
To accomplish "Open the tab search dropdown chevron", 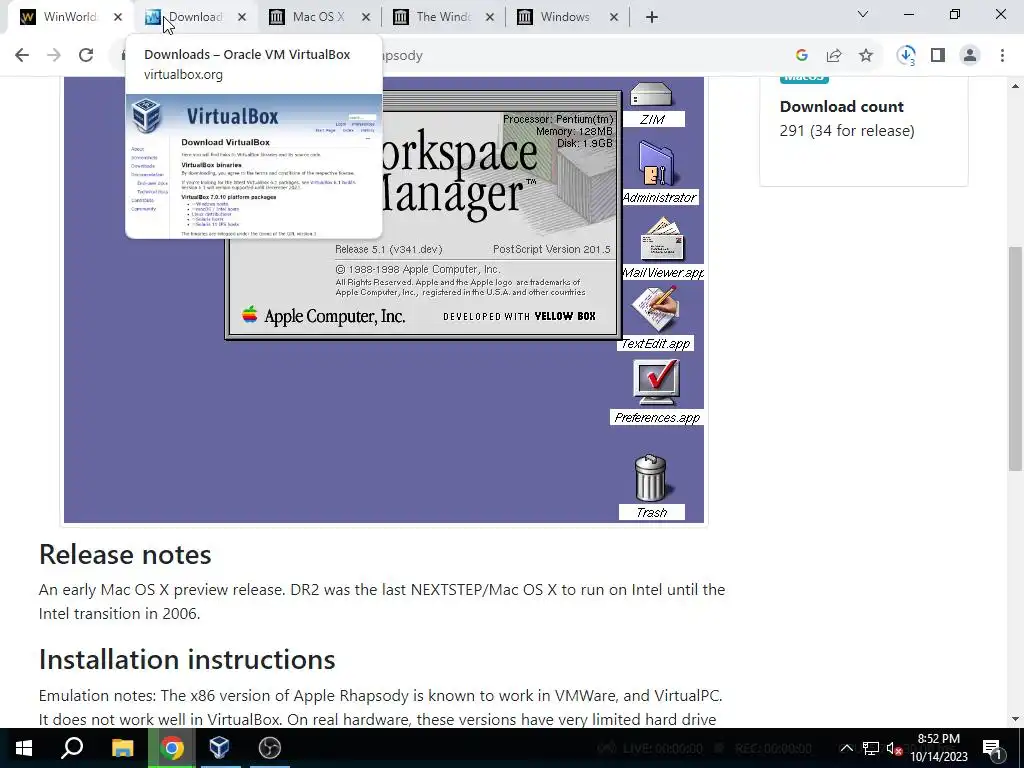I will point(863,14).
